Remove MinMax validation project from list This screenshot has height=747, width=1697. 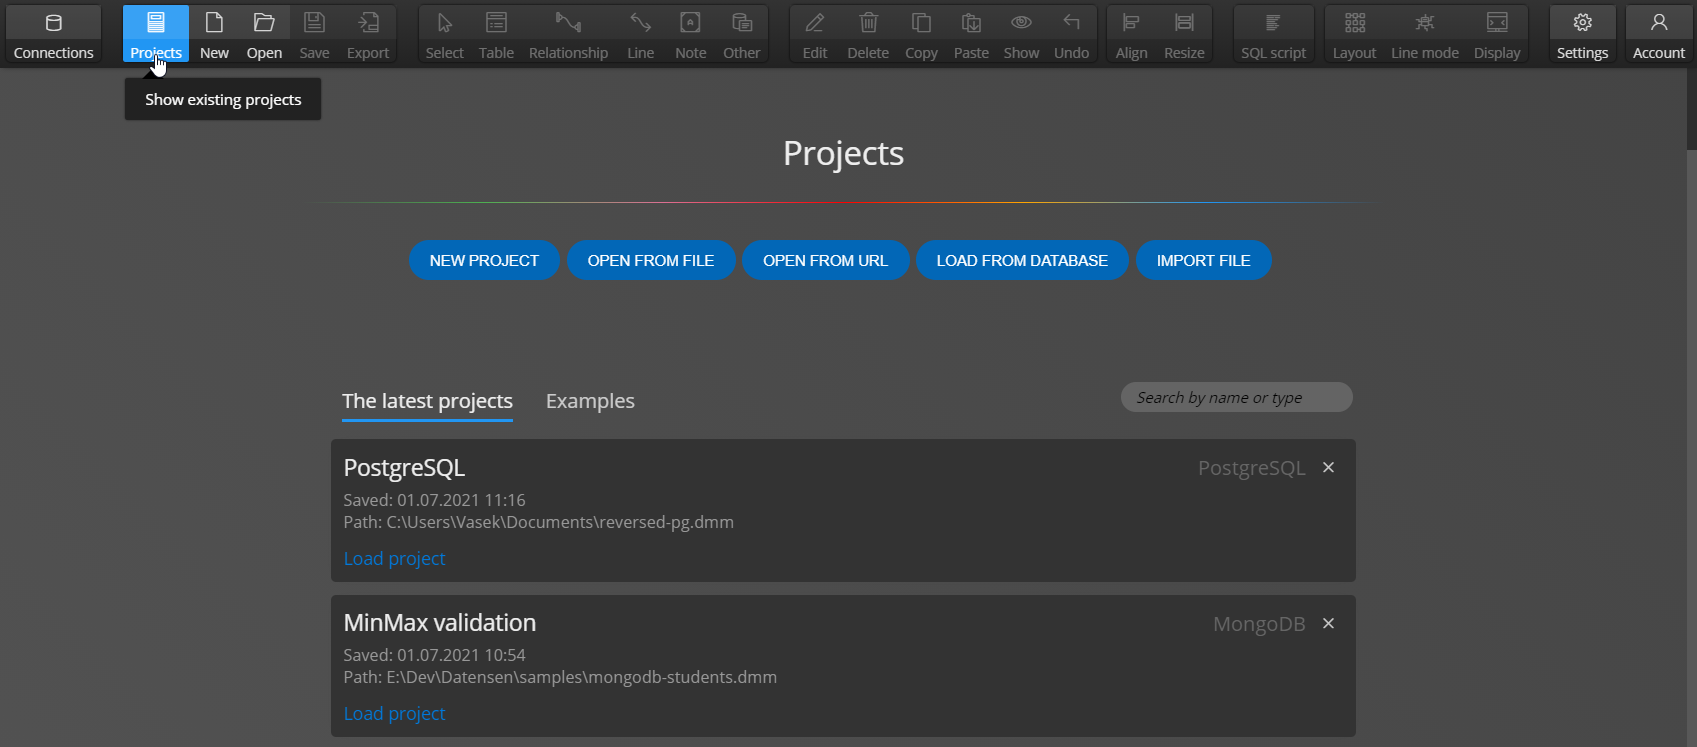[1328, 623]
